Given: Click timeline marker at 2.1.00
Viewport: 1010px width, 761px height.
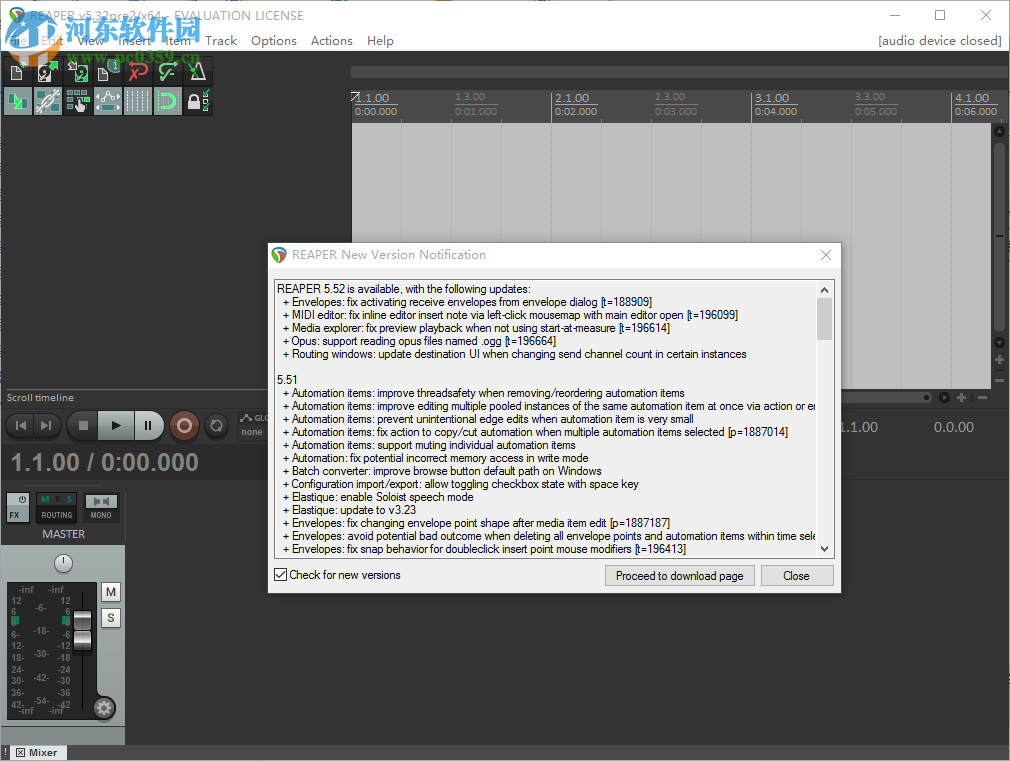Looking at the screenshot, I should tap(572, 98).
